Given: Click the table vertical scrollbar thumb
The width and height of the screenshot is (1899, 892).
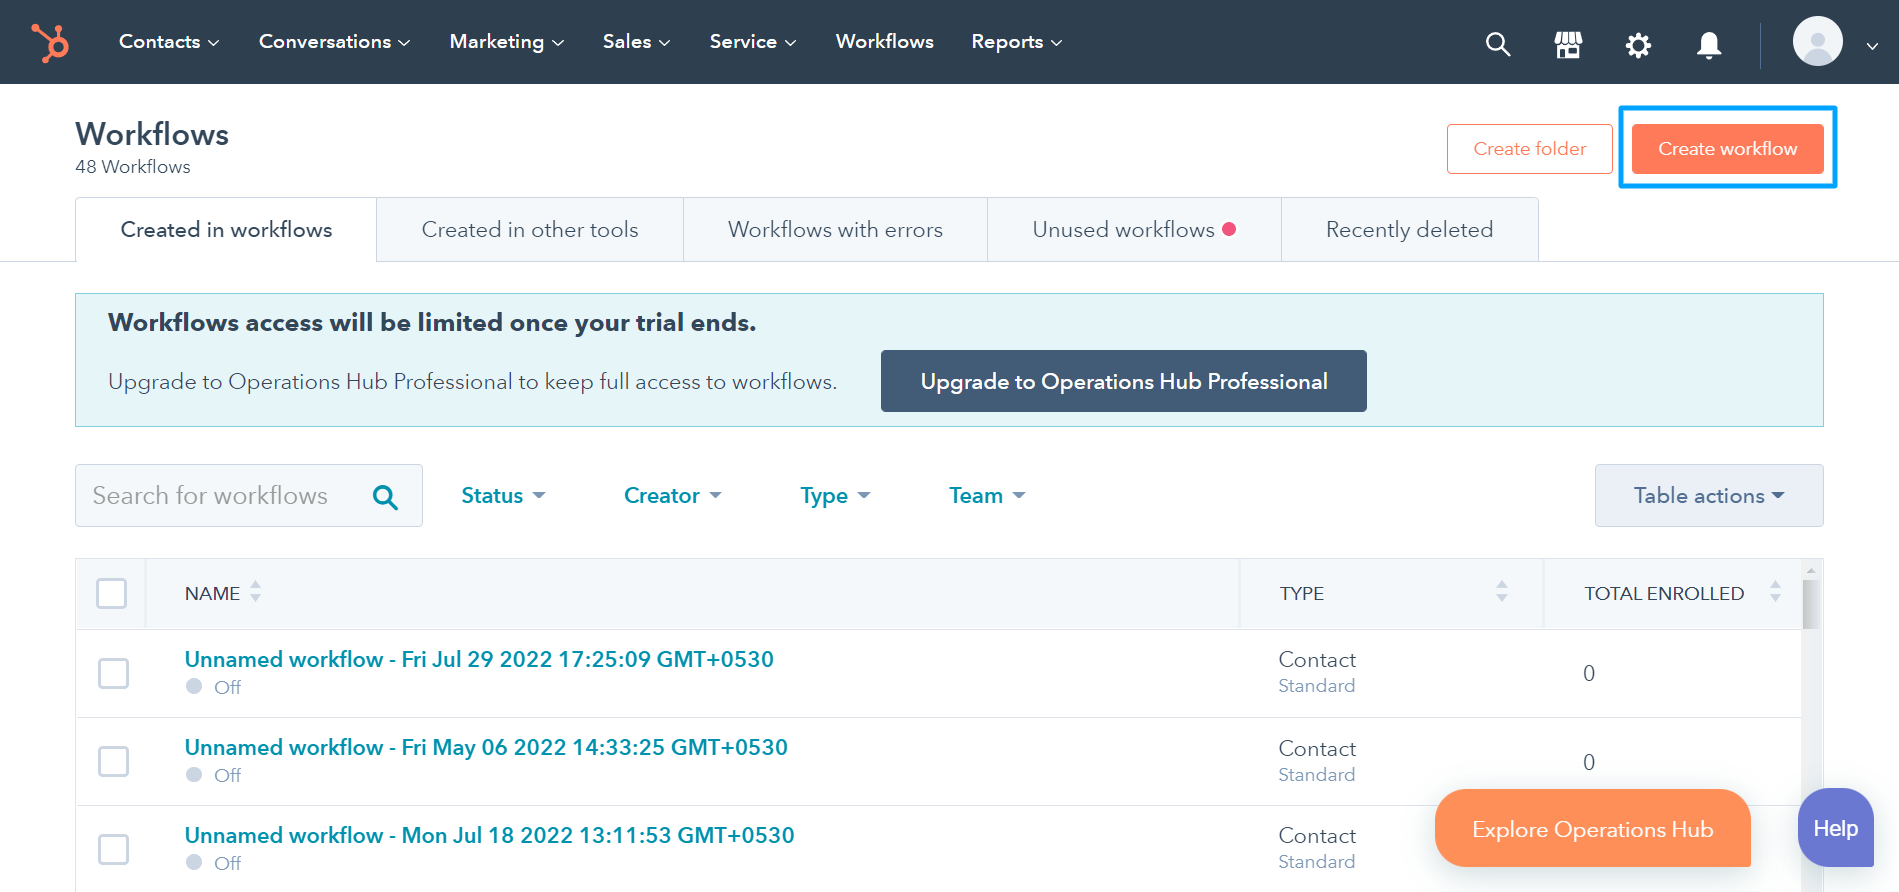Looking at the screenshot, I should [1810, 603].
